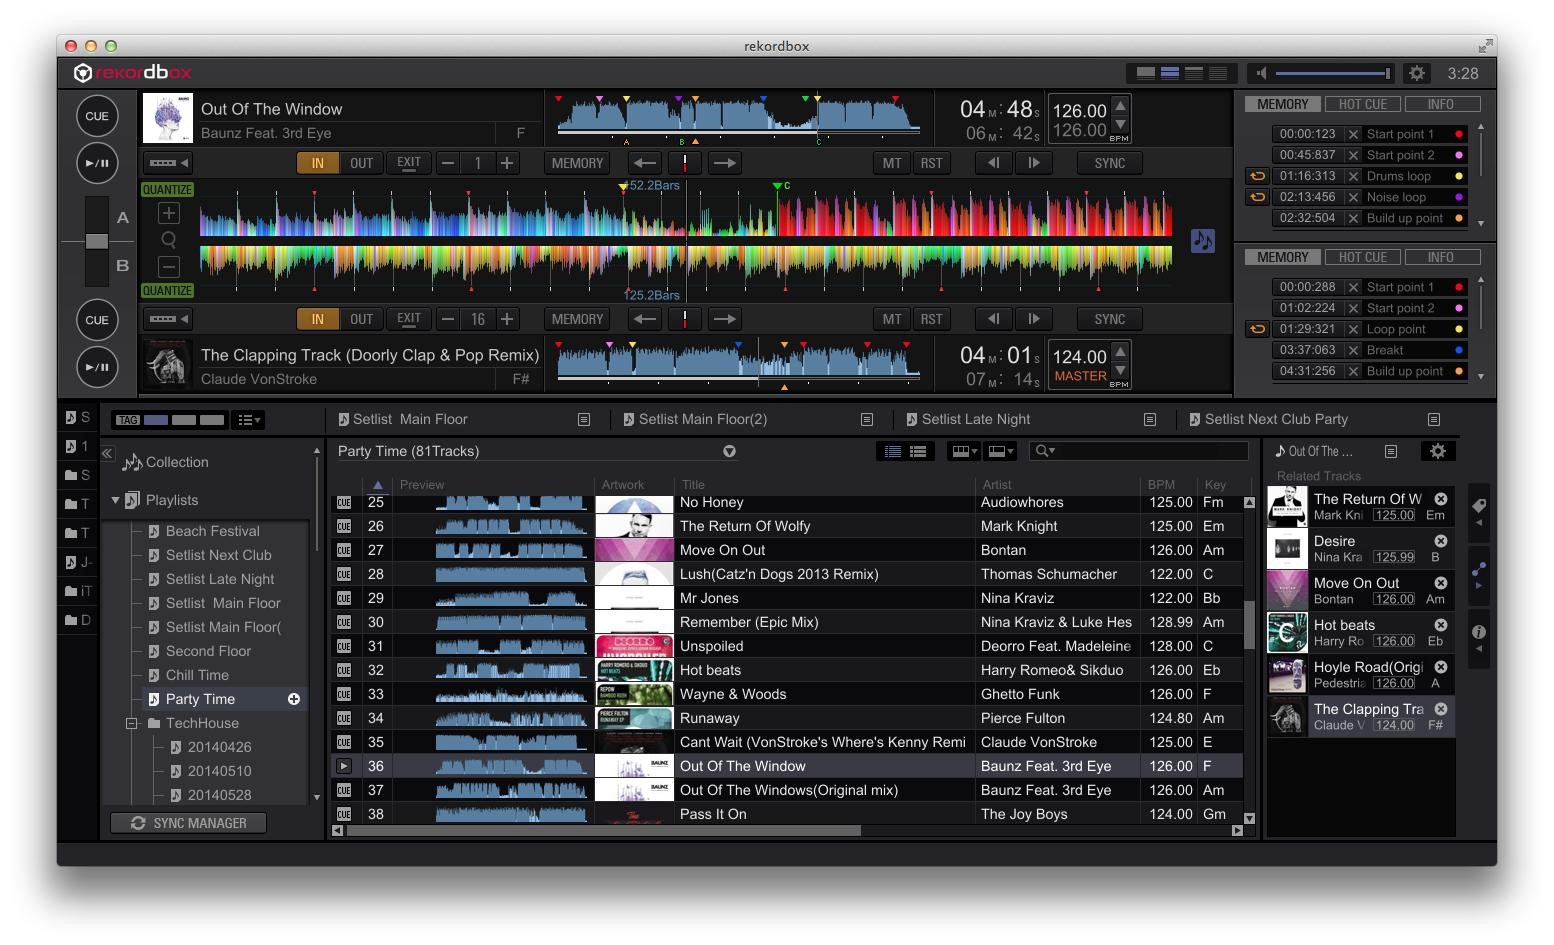The image size is (1554, 945).
Task: Click EXIT loop on deck A
Action: (x=409, y=163)
